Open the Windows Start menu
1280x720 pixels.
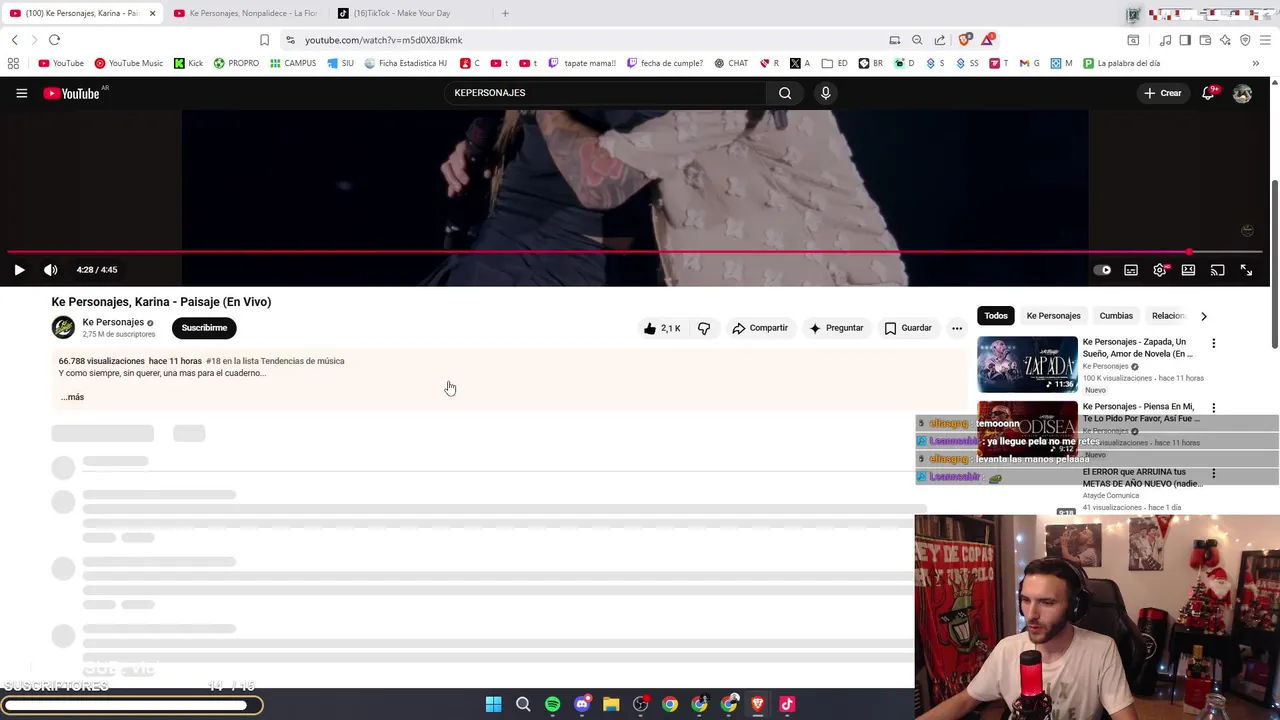pos(493,704)
